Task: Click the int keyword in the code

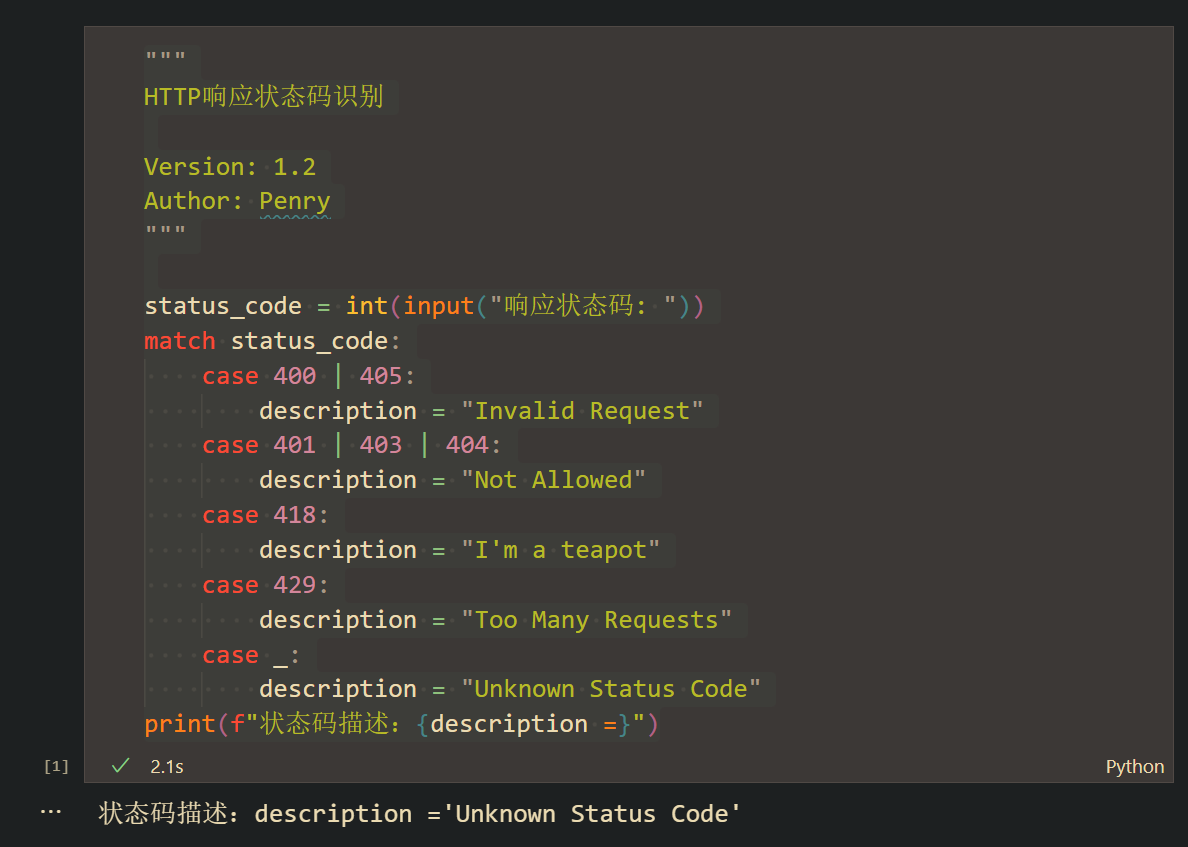Action: click(x=366, y=306)
